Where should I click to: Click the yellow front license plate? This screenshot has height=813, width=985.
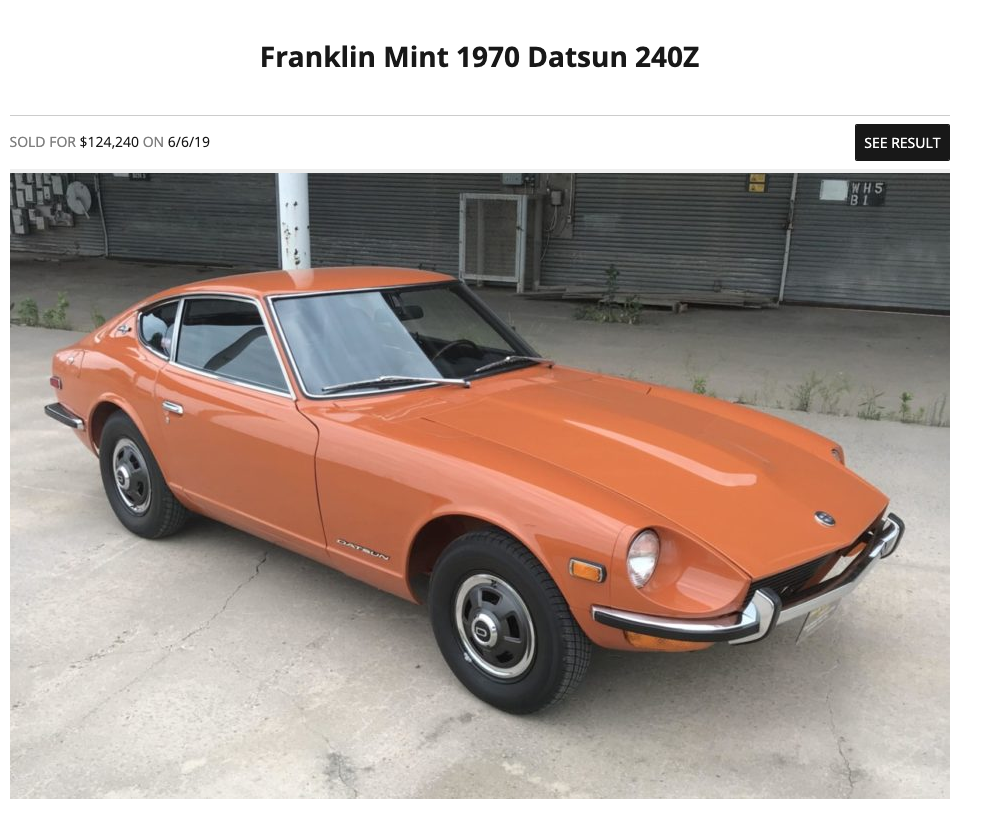point(817,621)
